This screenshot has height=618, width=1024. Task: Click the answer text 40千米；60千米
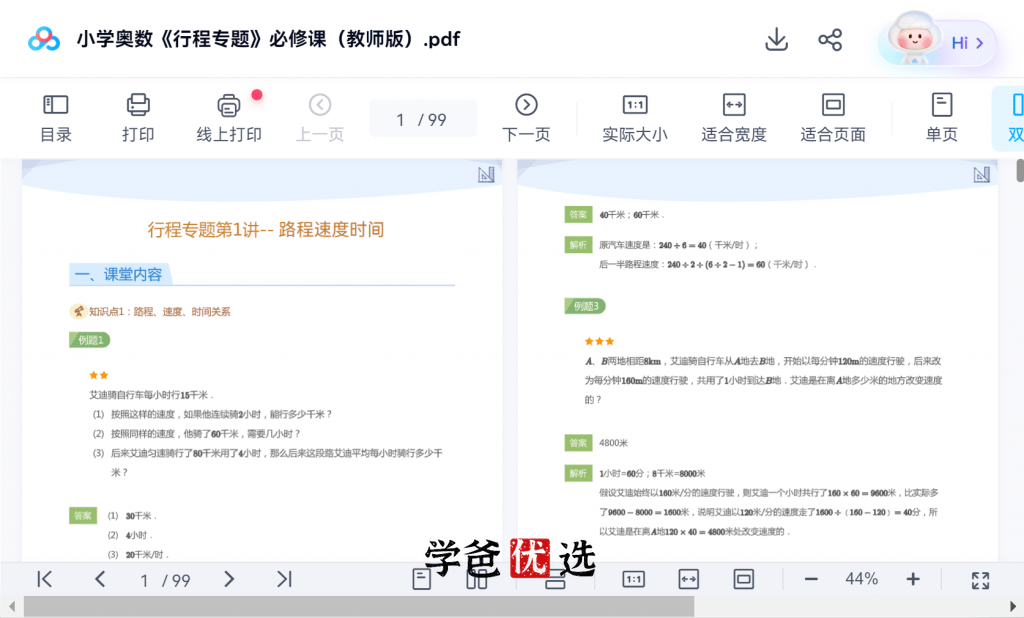pos(632,215)
